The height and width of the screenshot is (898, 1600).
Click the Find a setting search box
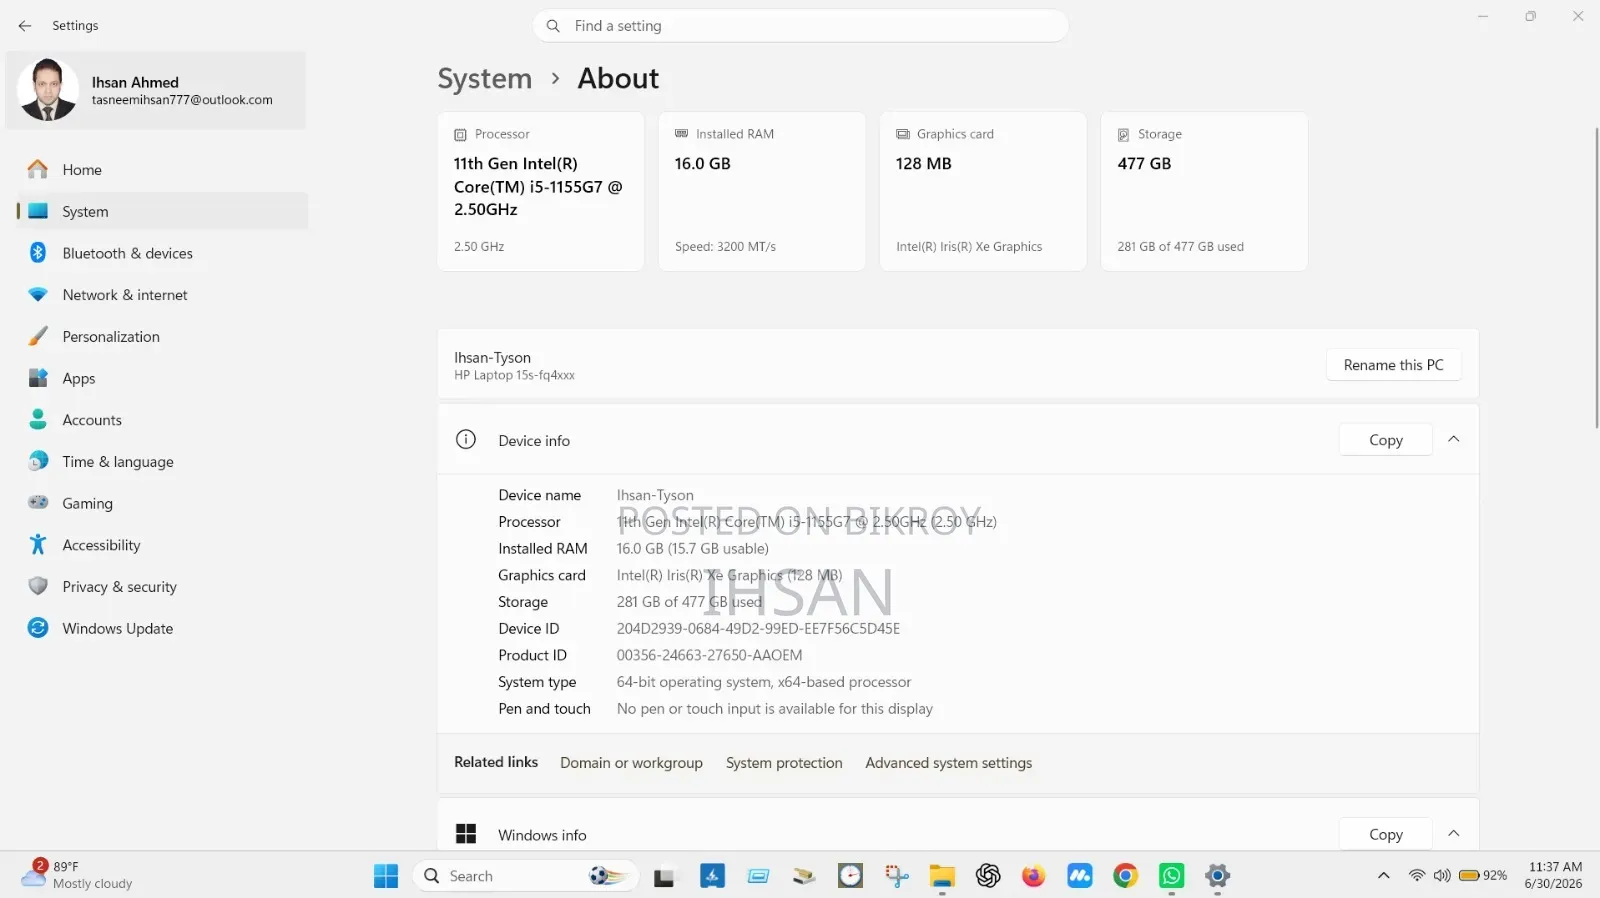(801, 26)
